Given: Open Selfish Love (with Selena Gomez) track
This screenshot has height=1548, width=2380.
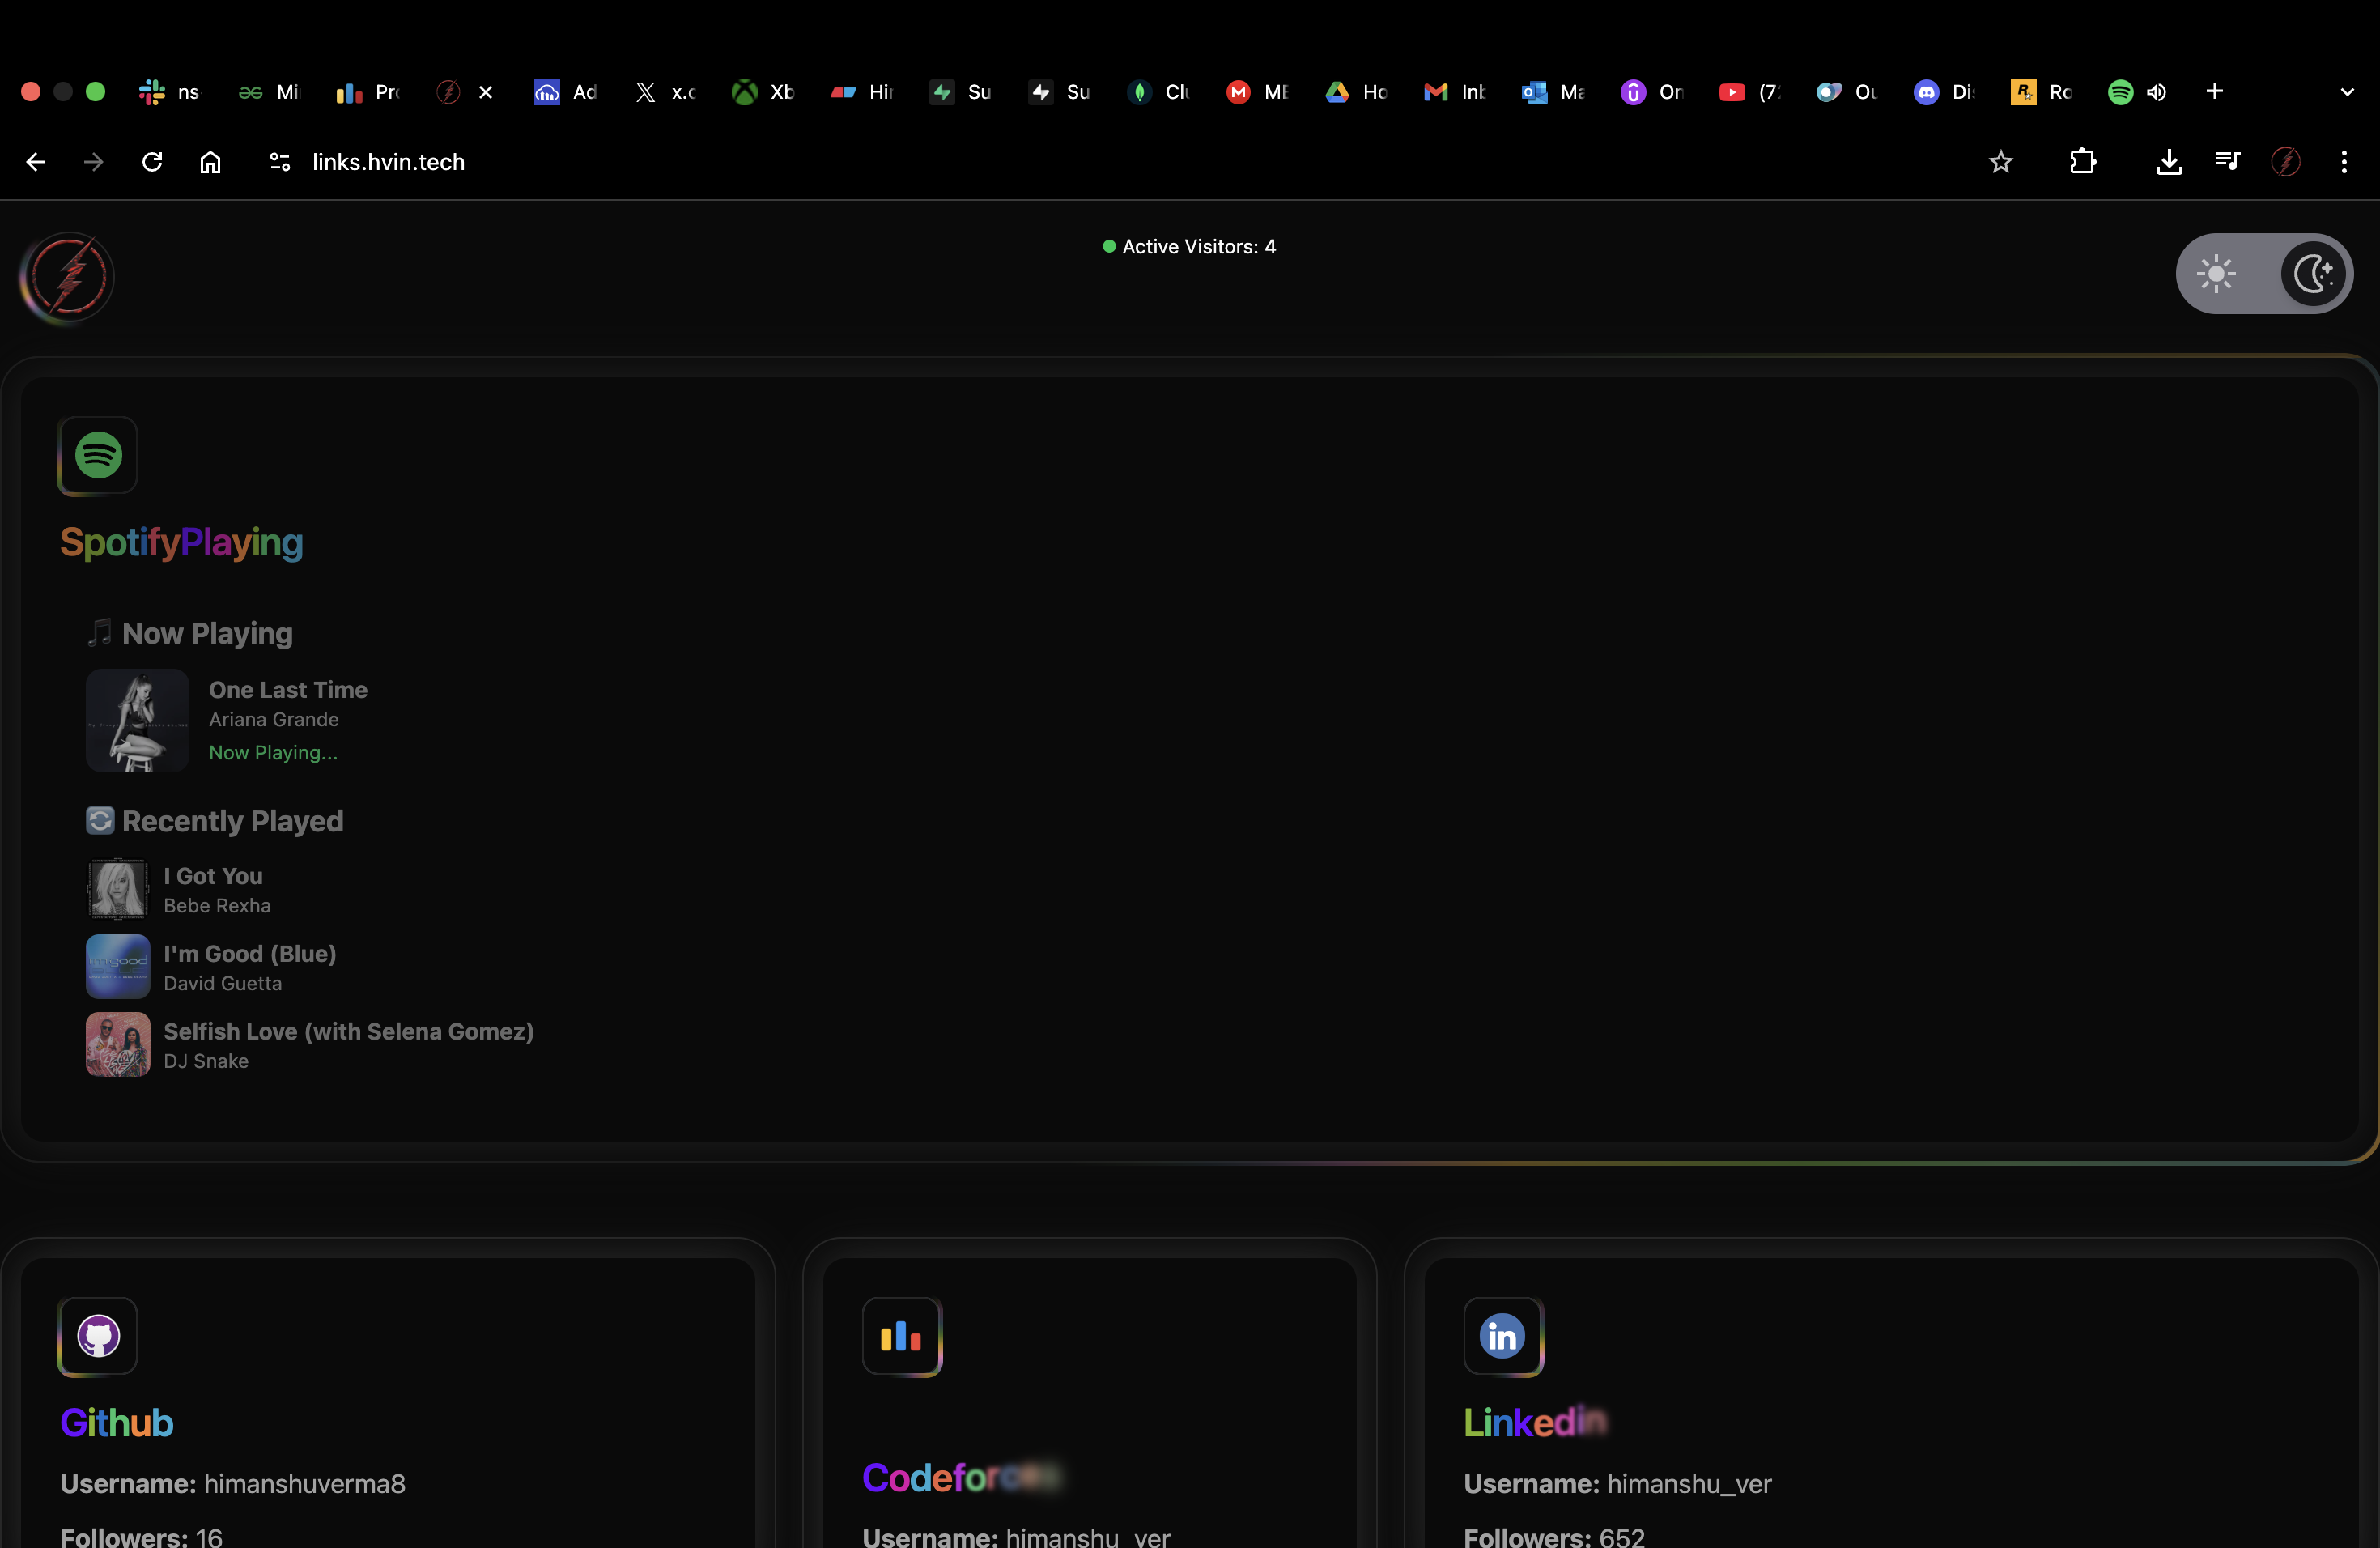Looking at the screenshot, I should [349, 1031].
